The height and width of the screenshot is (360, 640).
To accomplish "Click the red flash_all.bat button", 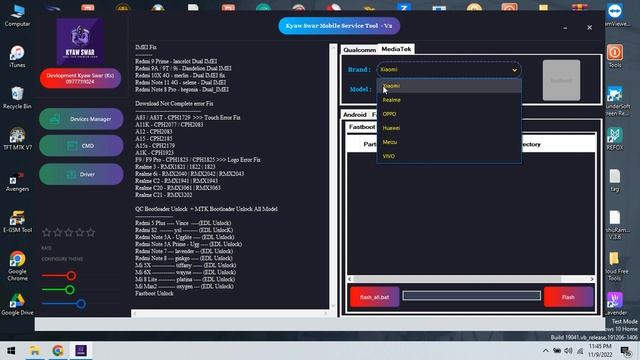I will [374, 297].
